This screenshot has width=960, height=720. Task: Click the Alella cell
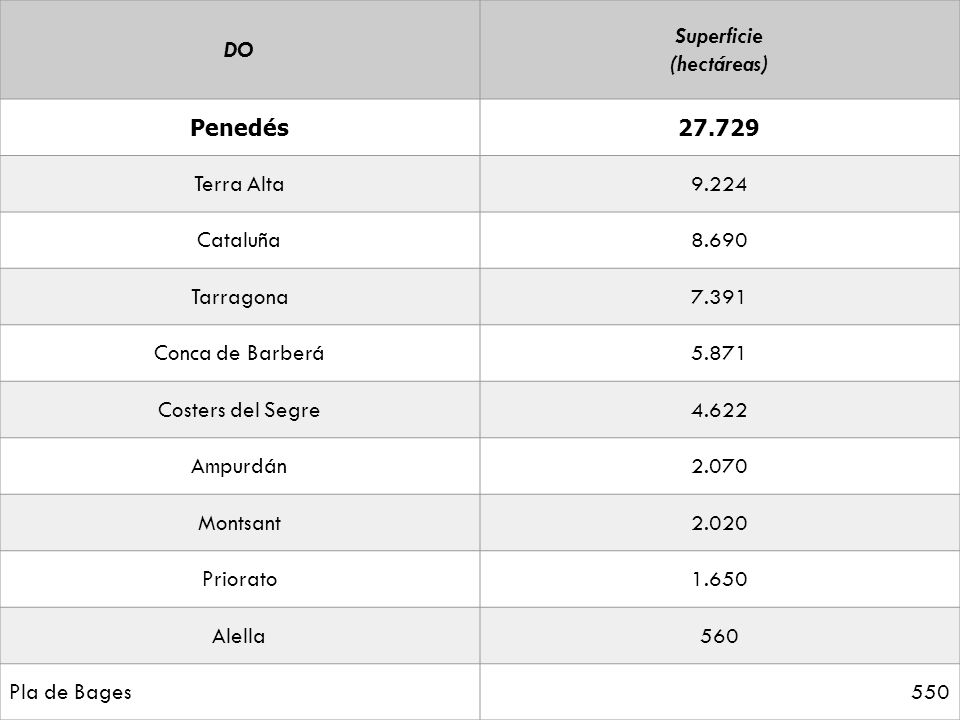239,636
